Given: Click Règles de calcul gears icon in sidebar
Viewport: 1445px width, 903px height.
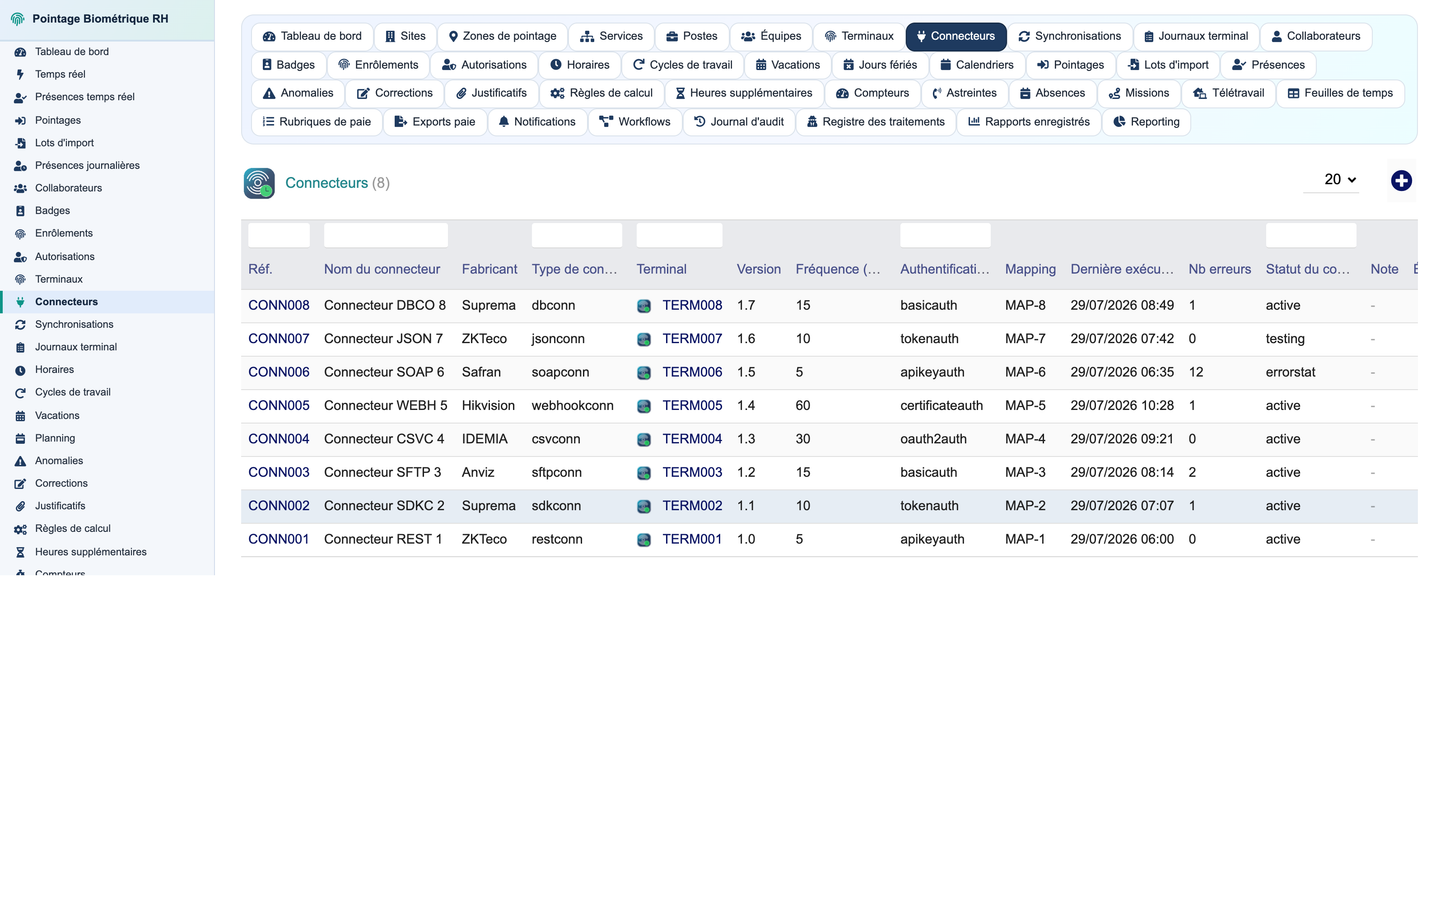Looking at the screenshot, I should [x=20, y=529].
